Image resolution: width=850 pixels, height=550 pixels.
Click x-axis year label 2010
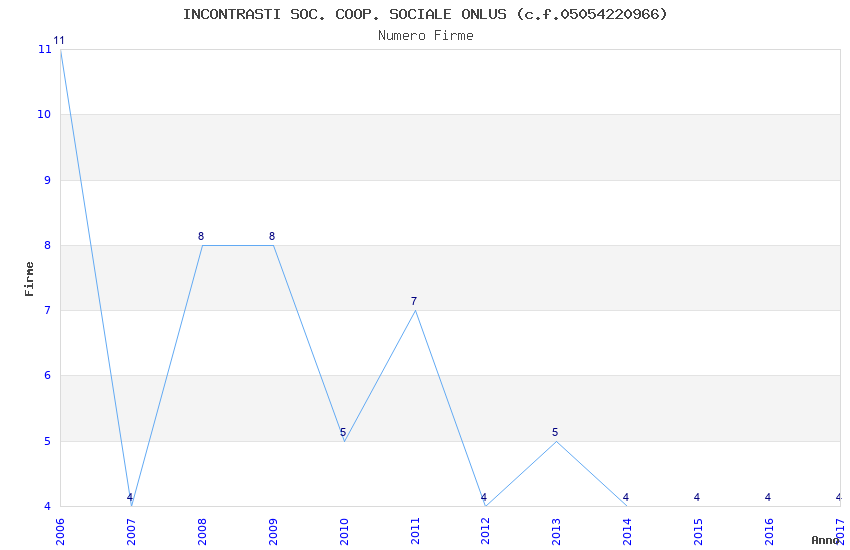(x=344, y=531)
